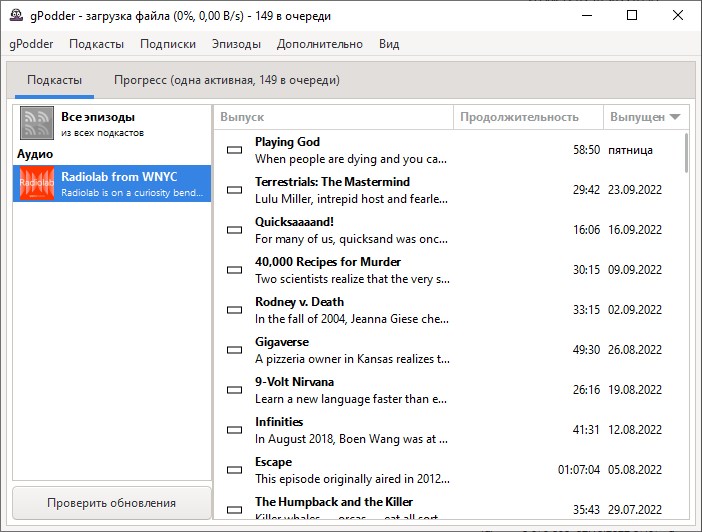Click the Проверить обновления button
The height and width of the screenshot is (532, 702).
tap(111, 503)
